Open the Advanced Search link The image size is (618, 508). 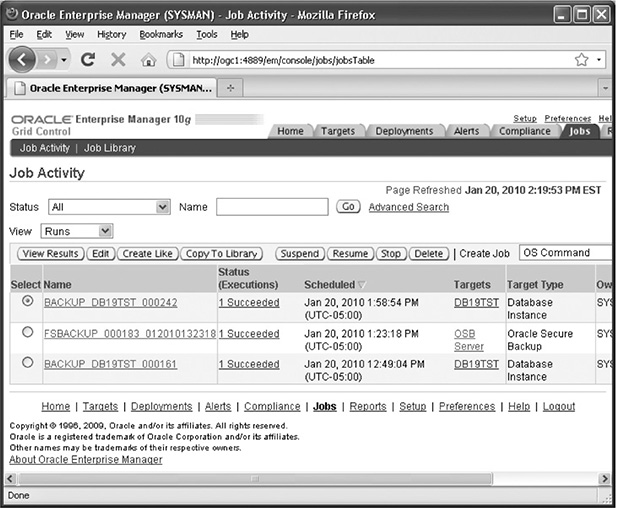pos(408,207)
